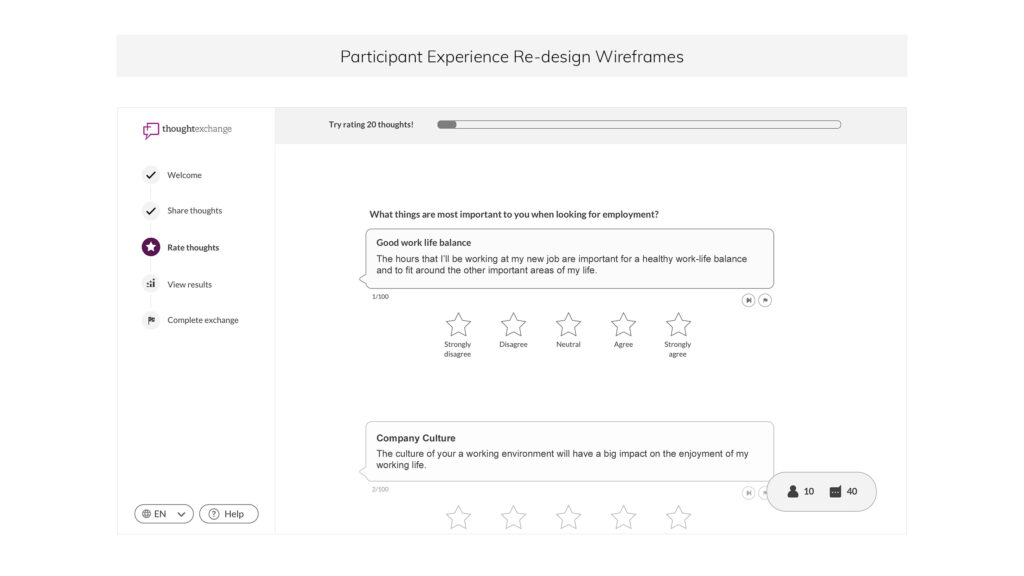This screenshot has height=576, width=1024.
Task: Click the Complete exchange flag icon
Action: click(x=151, y=320)
